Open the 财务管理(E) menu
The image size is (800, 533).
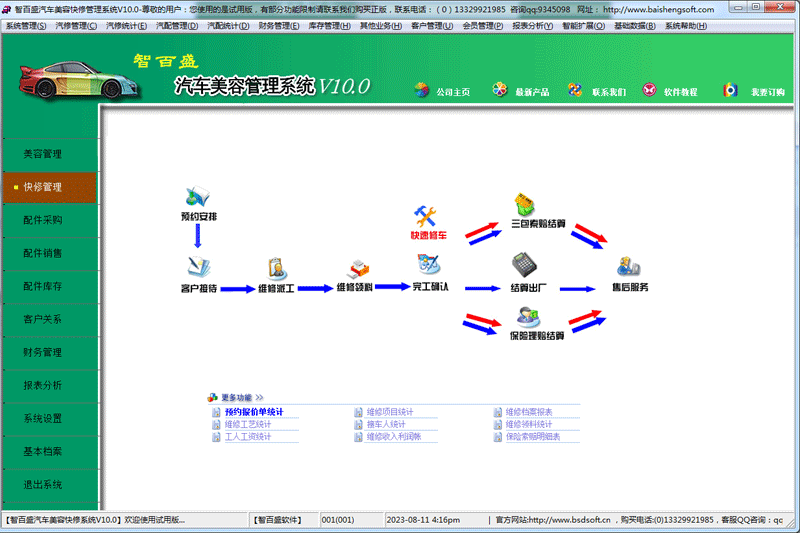coord(279,26)
